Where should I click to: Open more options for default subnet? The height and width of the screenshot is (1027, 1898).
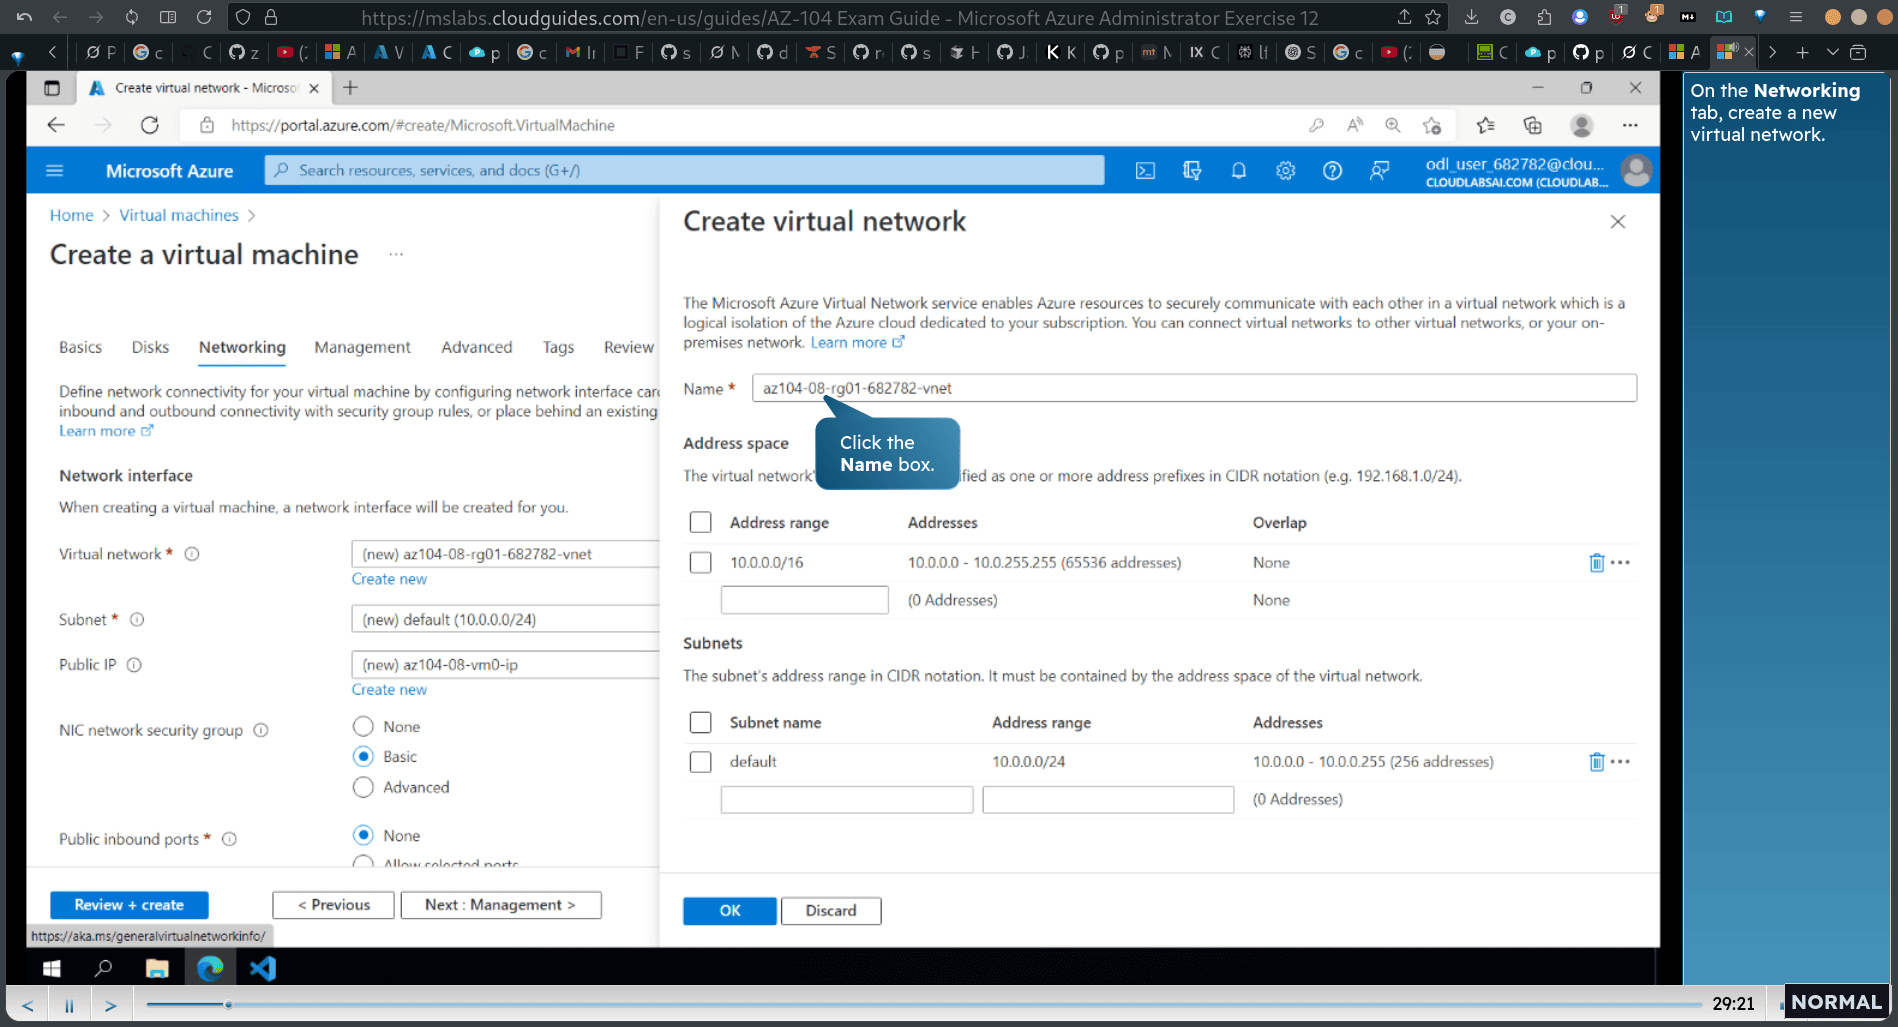(1621, 762)
